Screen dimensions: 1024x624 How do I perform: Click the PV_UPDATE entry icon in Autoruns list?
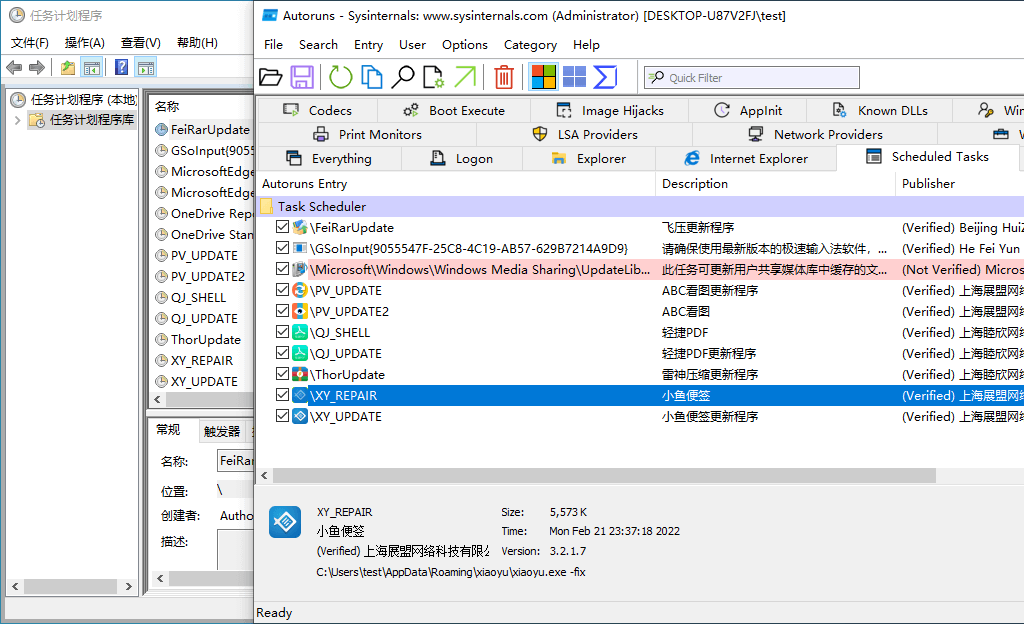(x=300, y=290)
